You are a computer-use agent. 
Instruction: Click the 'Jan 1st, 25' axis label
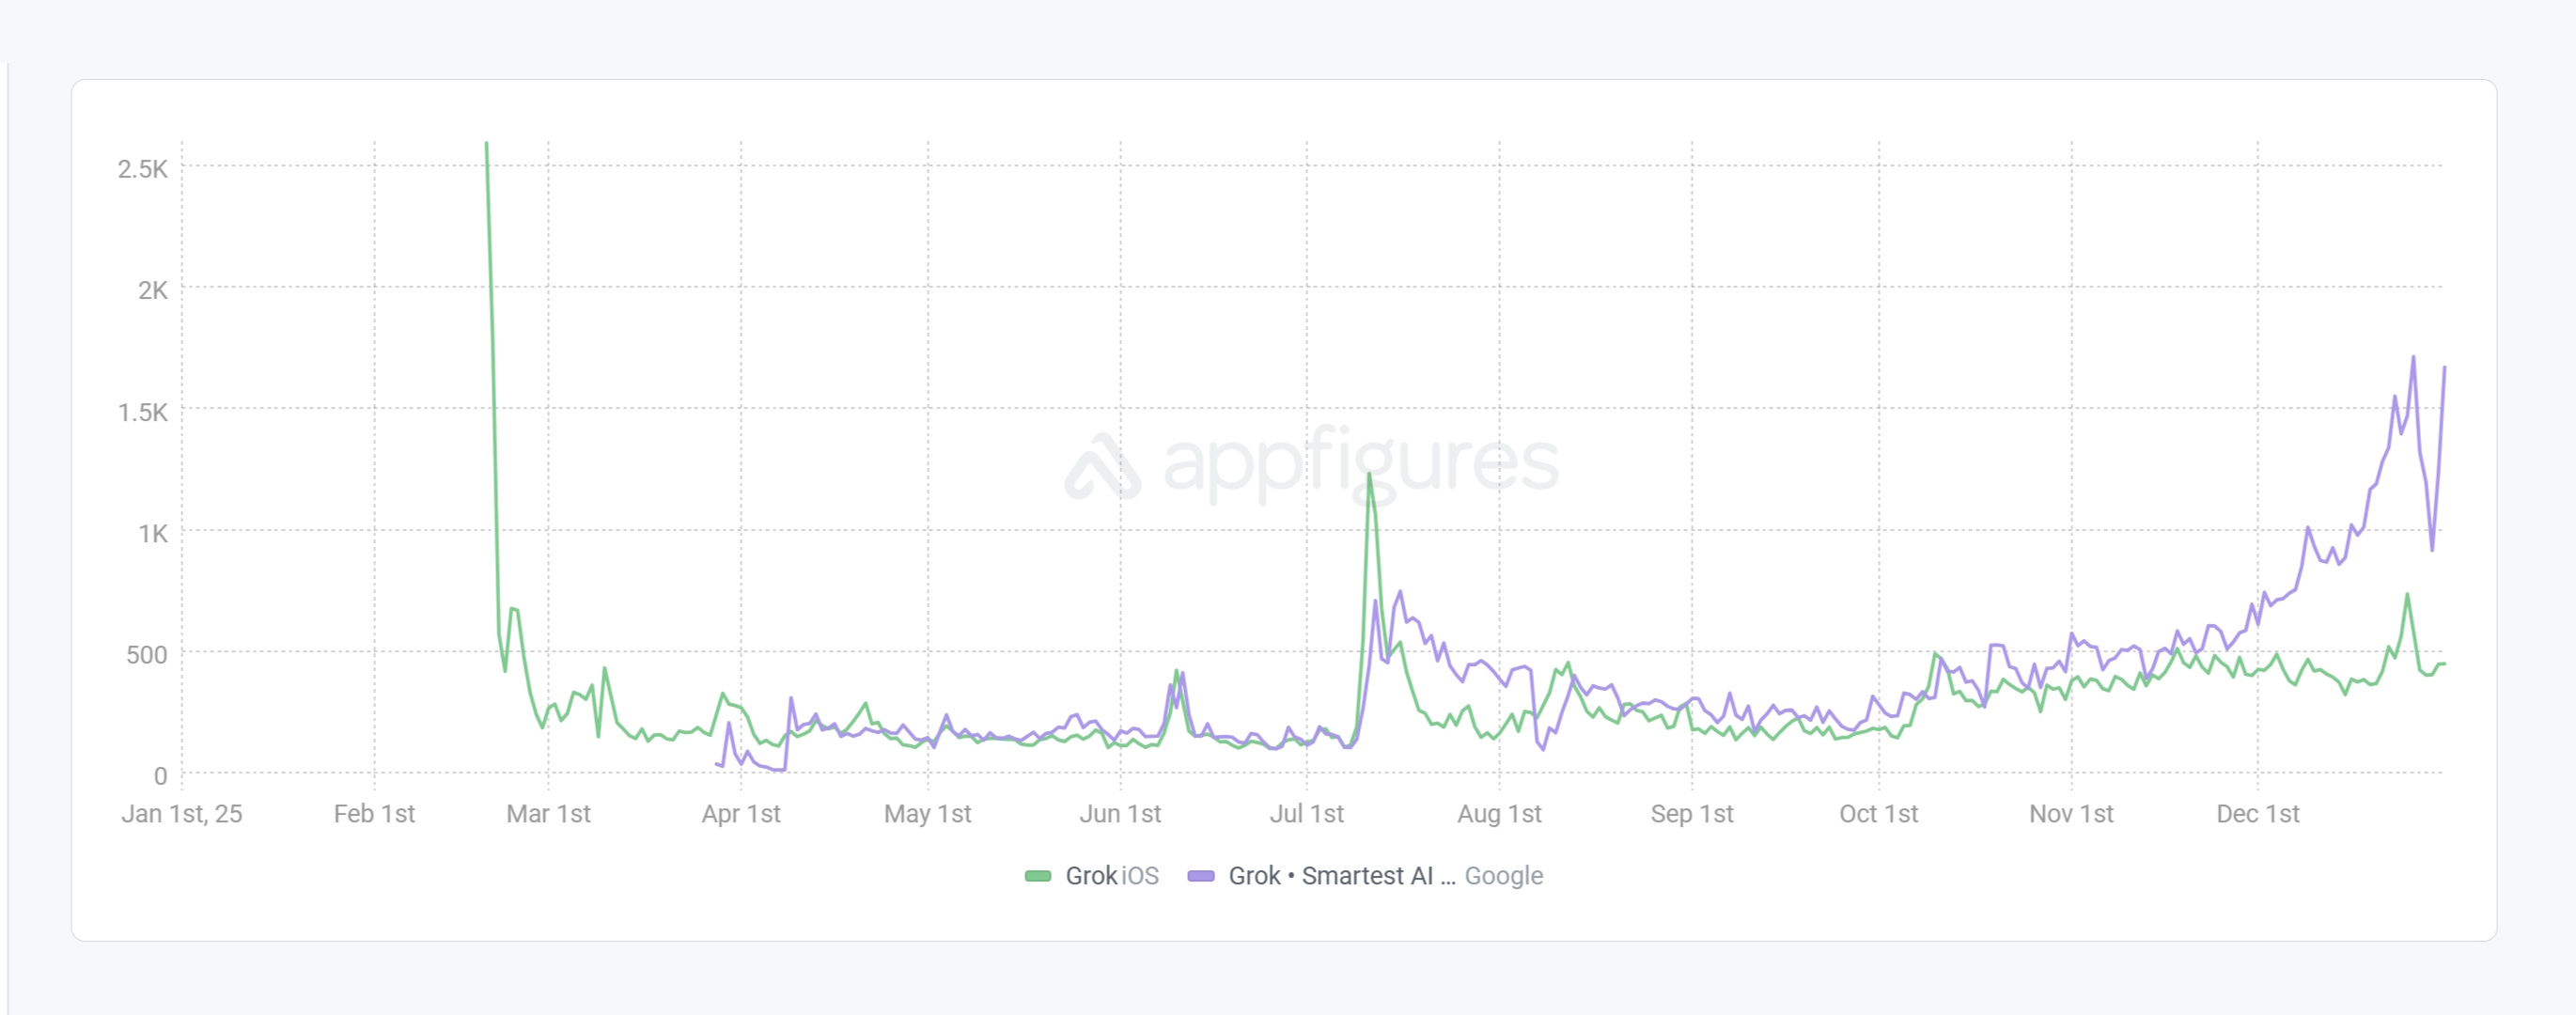click(182, 814)
